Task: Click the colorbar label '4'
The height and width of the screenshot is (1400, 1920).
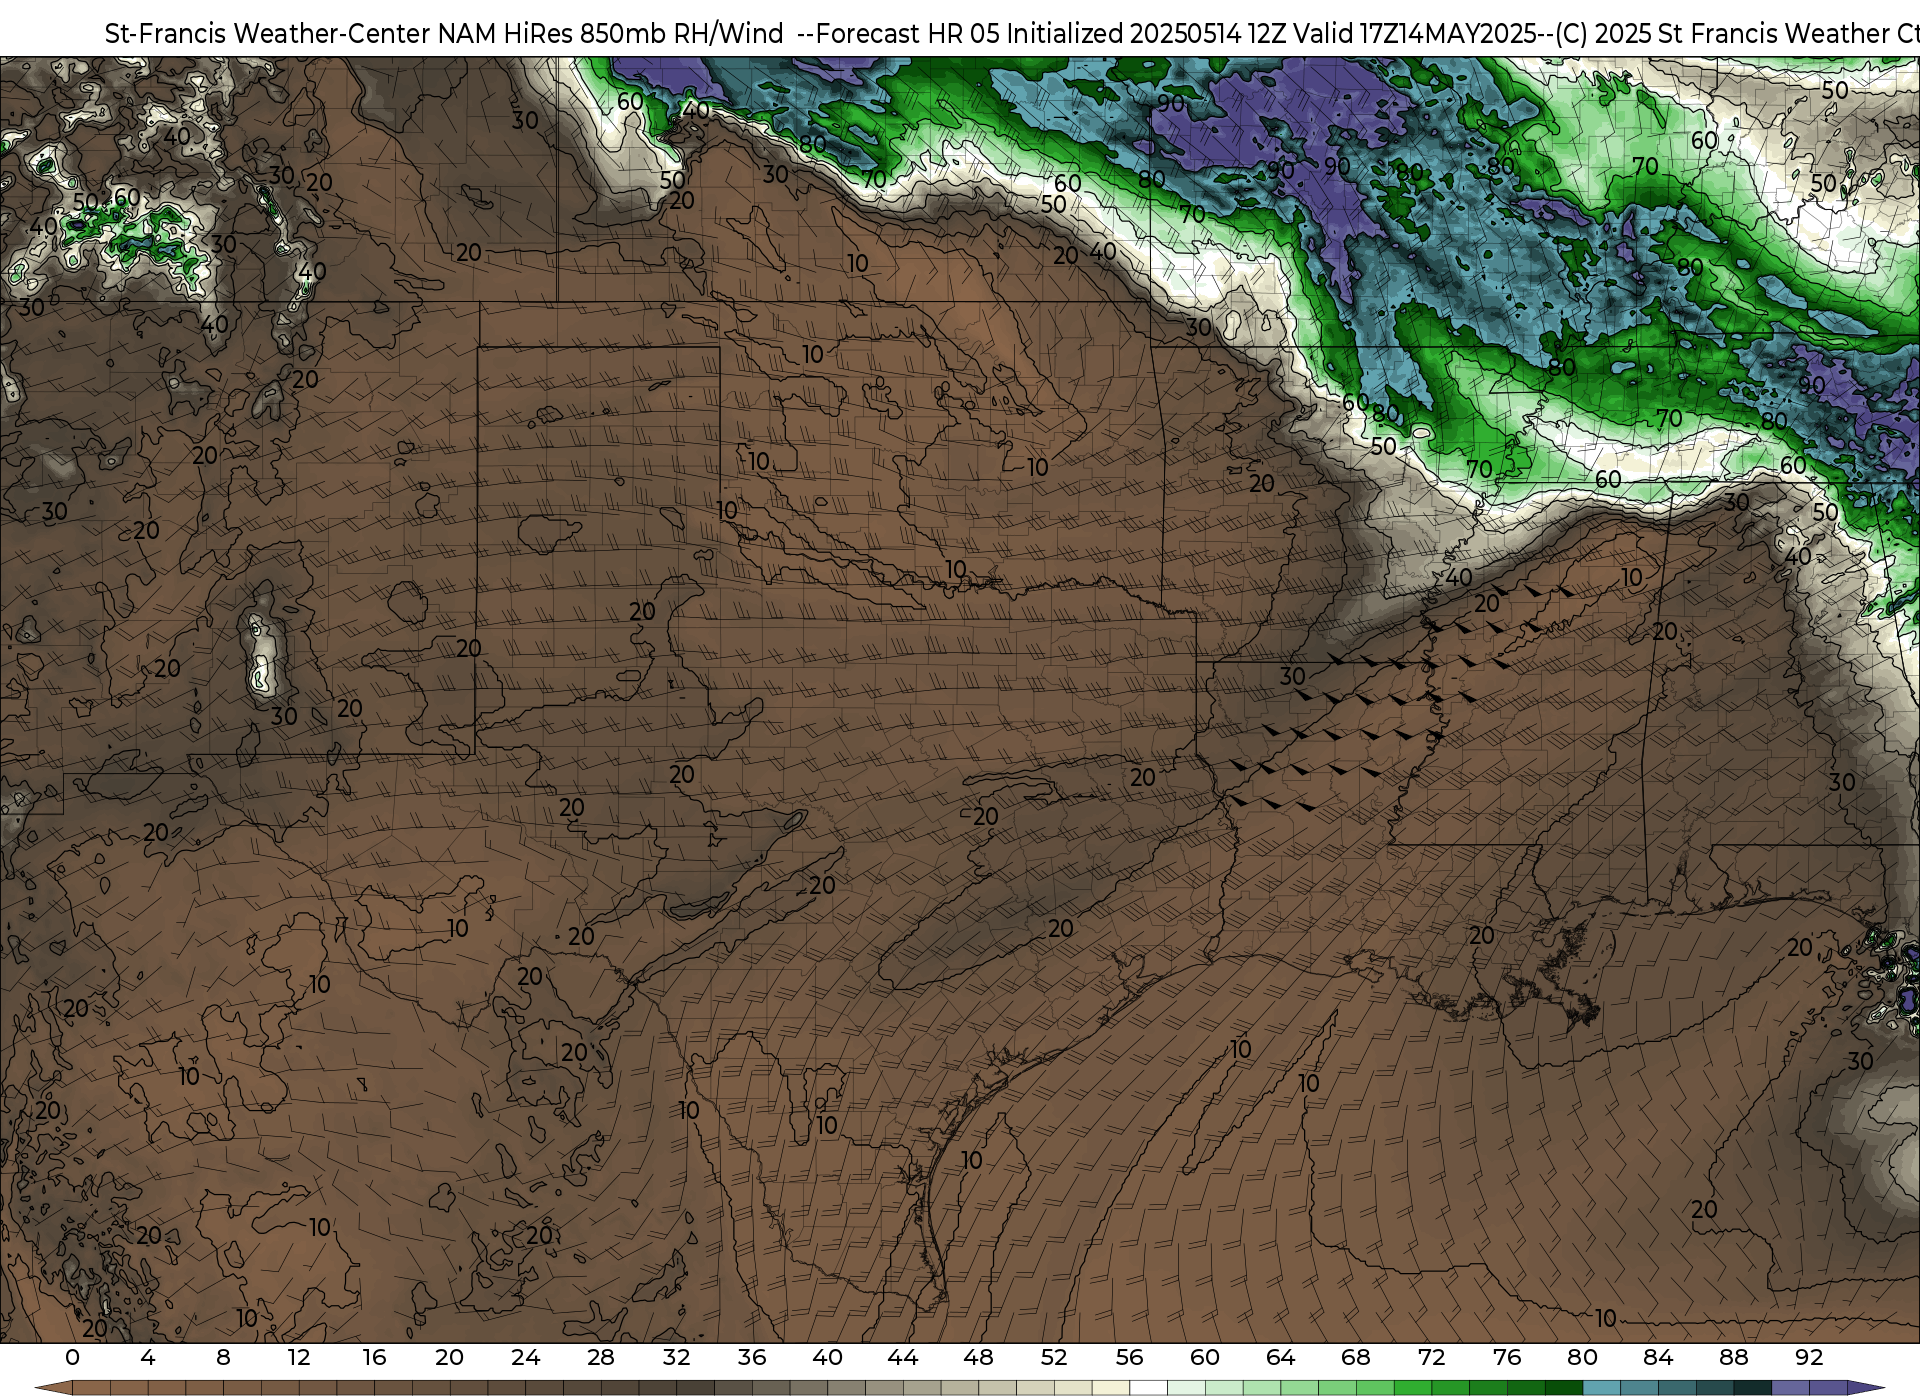Action: (148, 1357)
